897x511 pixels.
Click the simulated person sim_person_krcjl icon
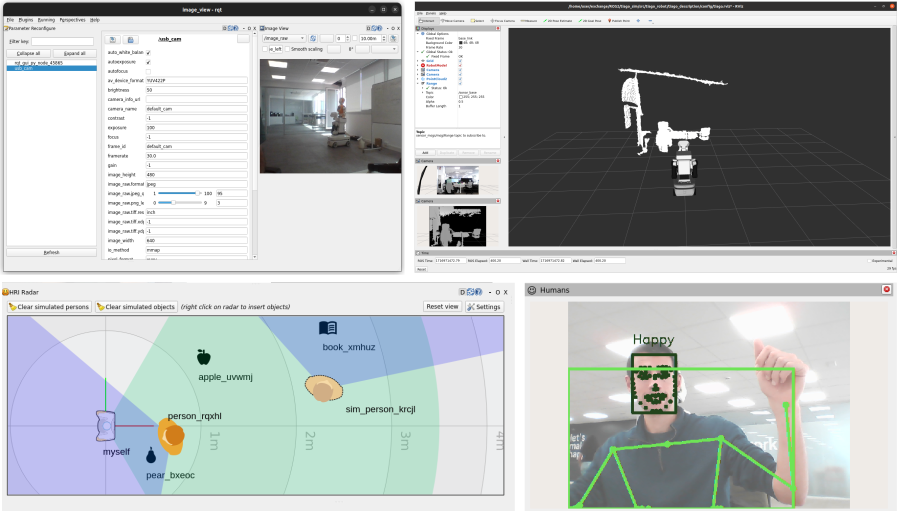(323, 388)
